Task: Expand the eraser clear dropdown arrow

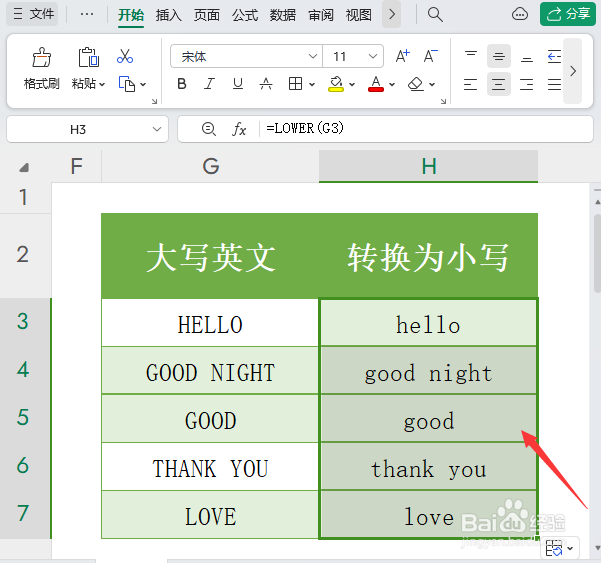Action: click(x=432, y=84)
